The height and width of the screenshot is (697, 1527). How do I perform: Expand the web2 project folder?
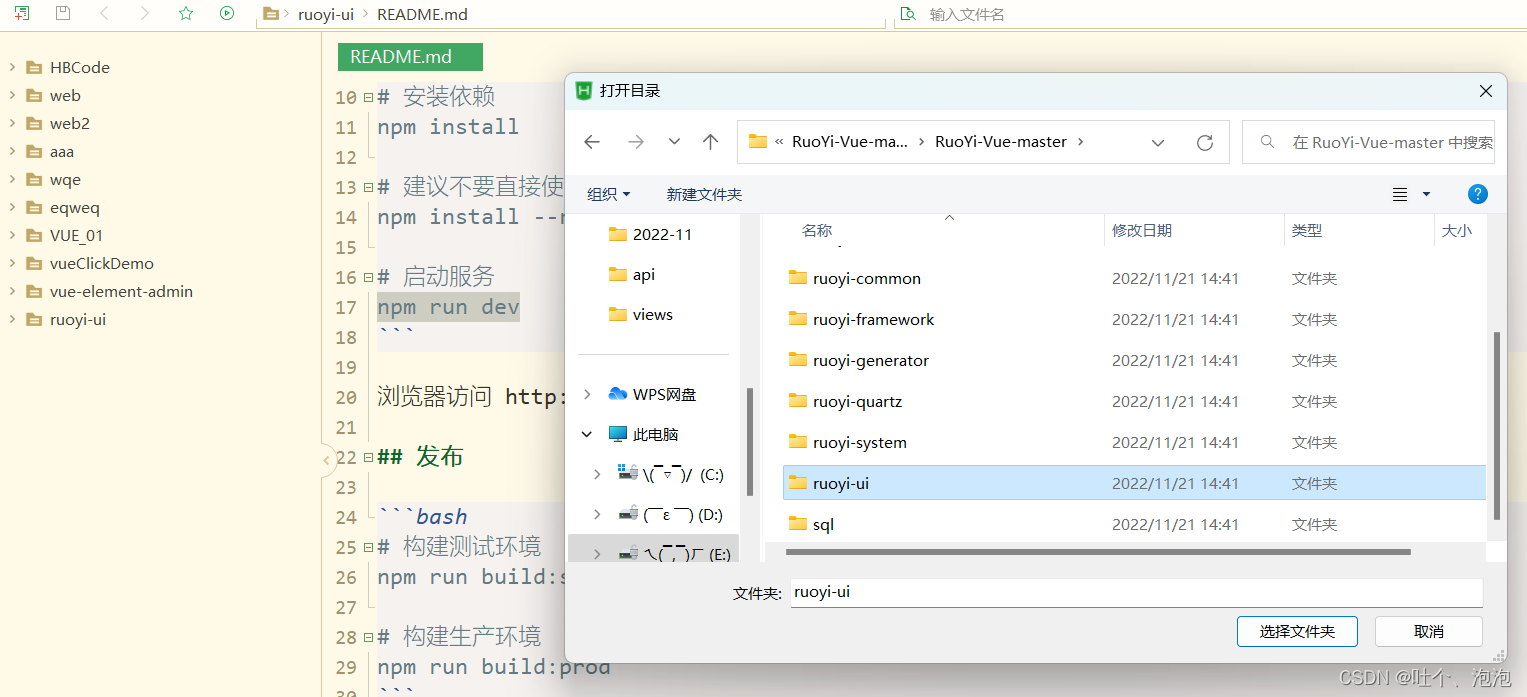pos(12,124)
